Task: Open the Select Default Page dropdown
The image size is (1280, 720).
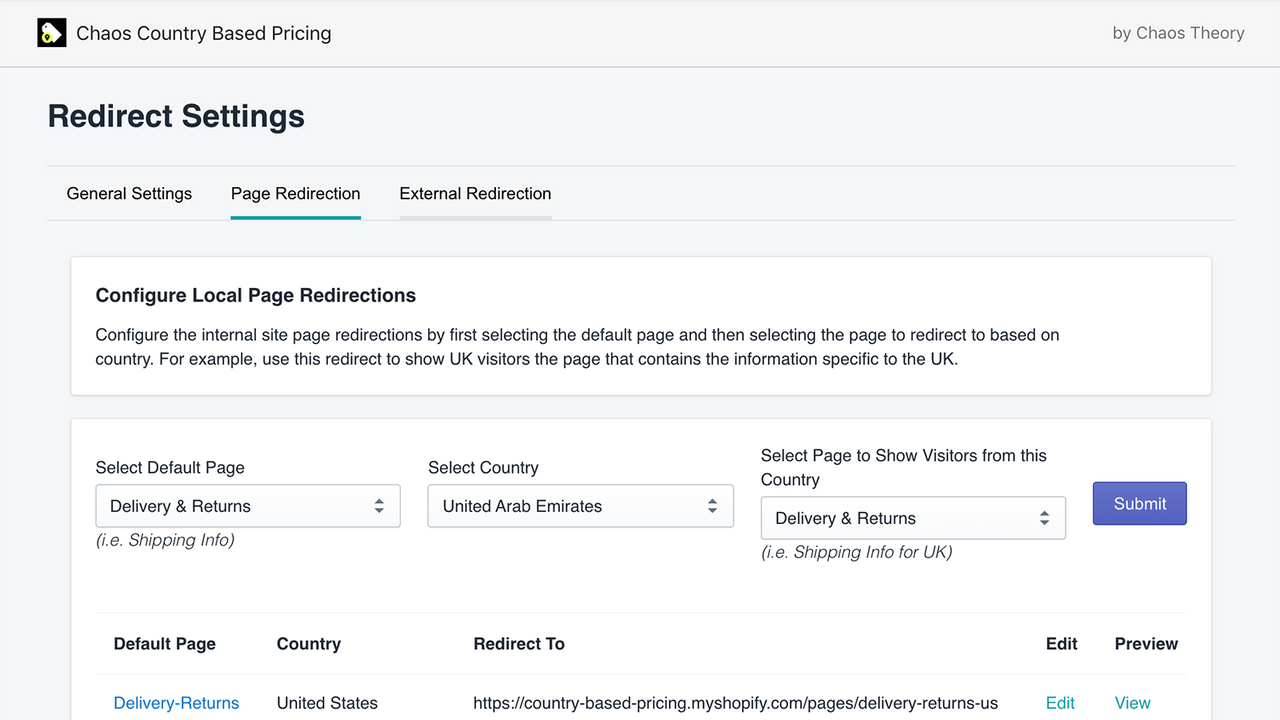Action: point(248,506)
